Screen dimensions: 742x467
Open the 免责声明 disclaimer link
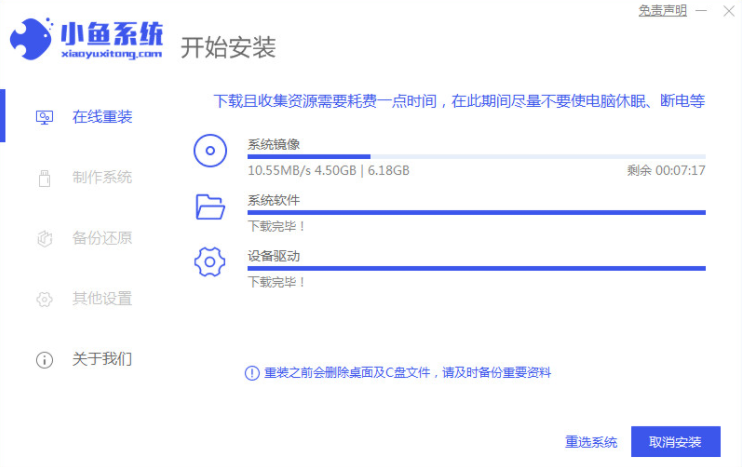(x=662, y=10)
